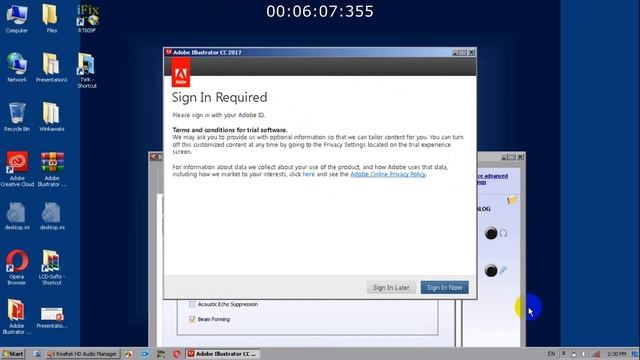Select the desktop.ini file under WinRAR archive
This screenshot has width=640, height=360.
pos(52,216)
